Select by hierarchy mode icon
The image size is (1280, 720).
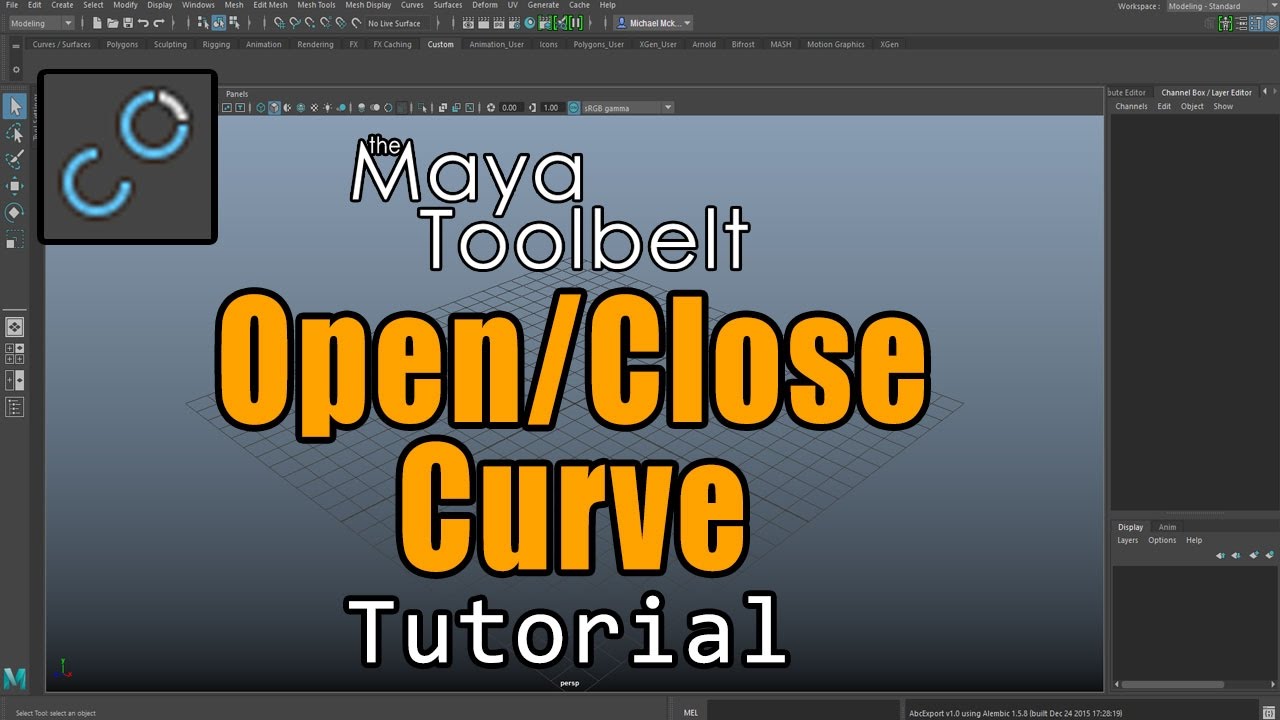click(204, 23)
